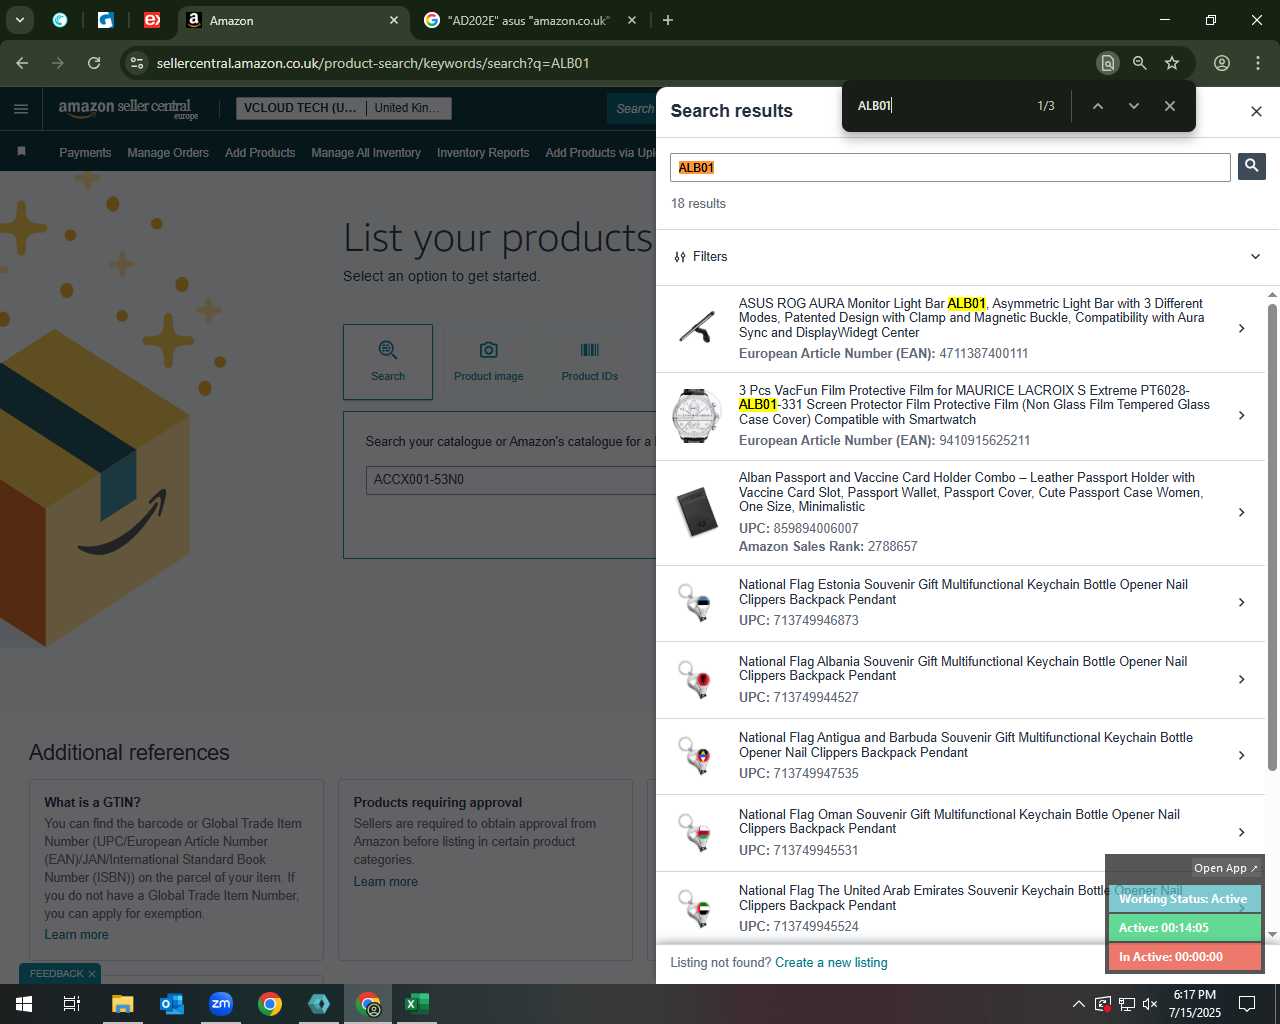Click the results panel vertical scrollbar
This screenshot has width=1280, height=1024.
(x=1272, y=537)
